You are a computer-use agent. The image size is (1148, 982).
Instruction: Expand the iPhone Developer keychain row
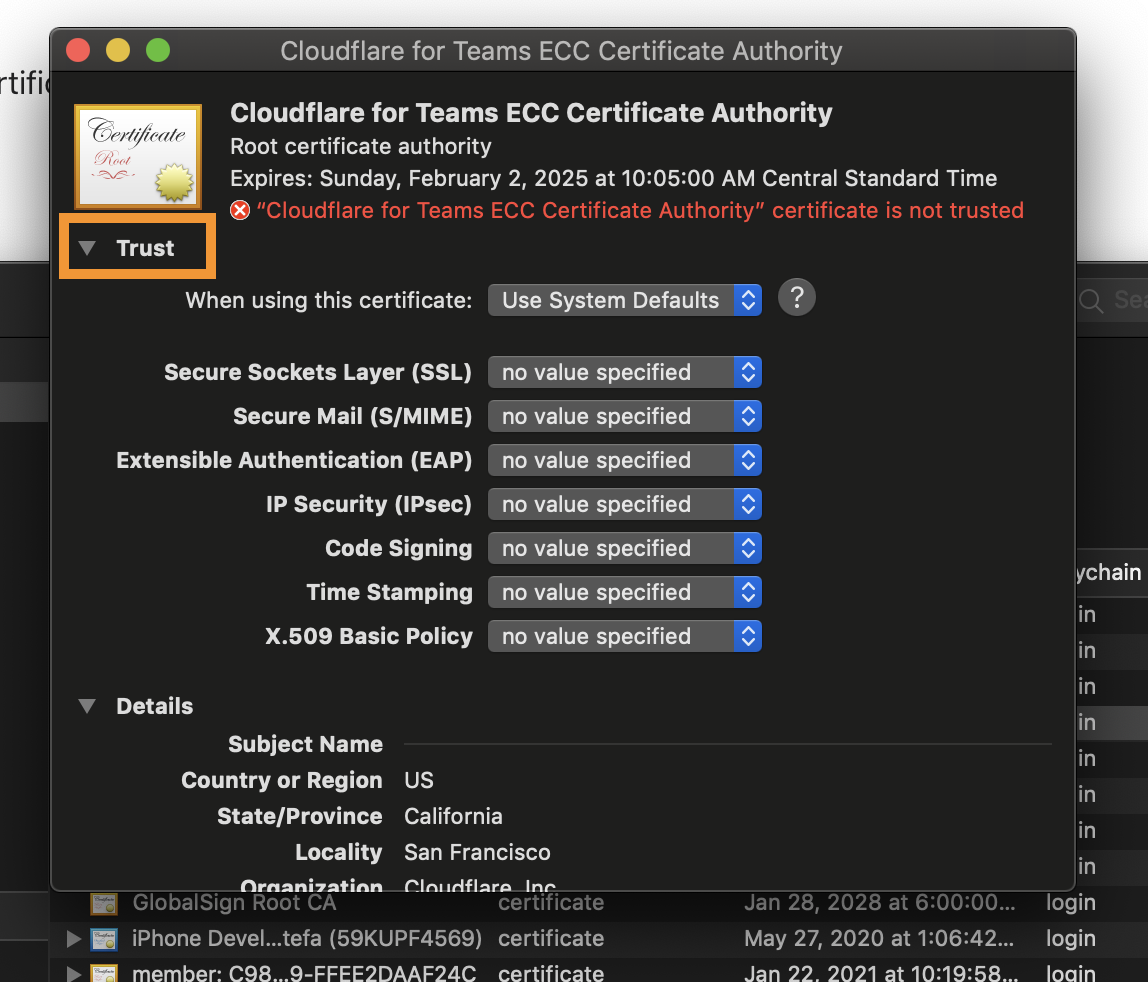[72, 939]
